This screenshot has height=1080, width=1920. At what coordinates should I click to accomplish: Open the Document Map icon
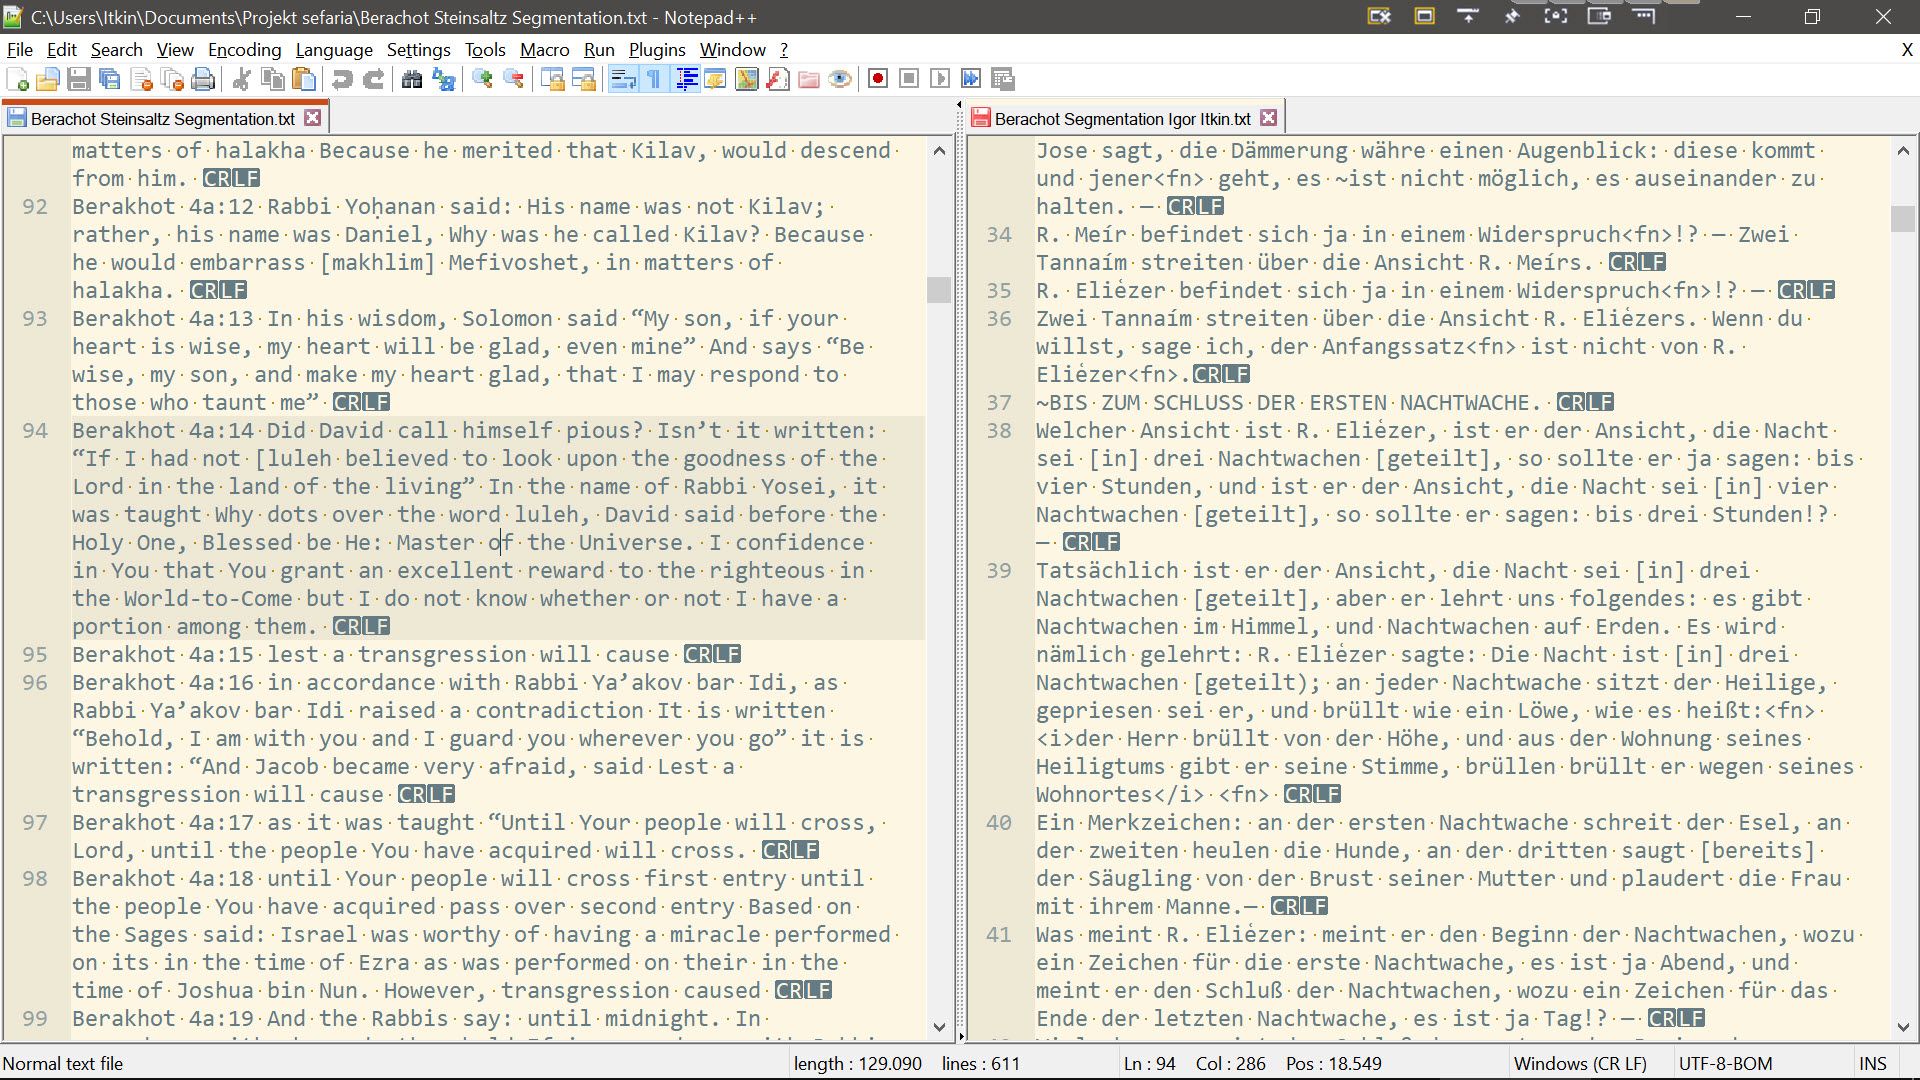pos(746,79)
